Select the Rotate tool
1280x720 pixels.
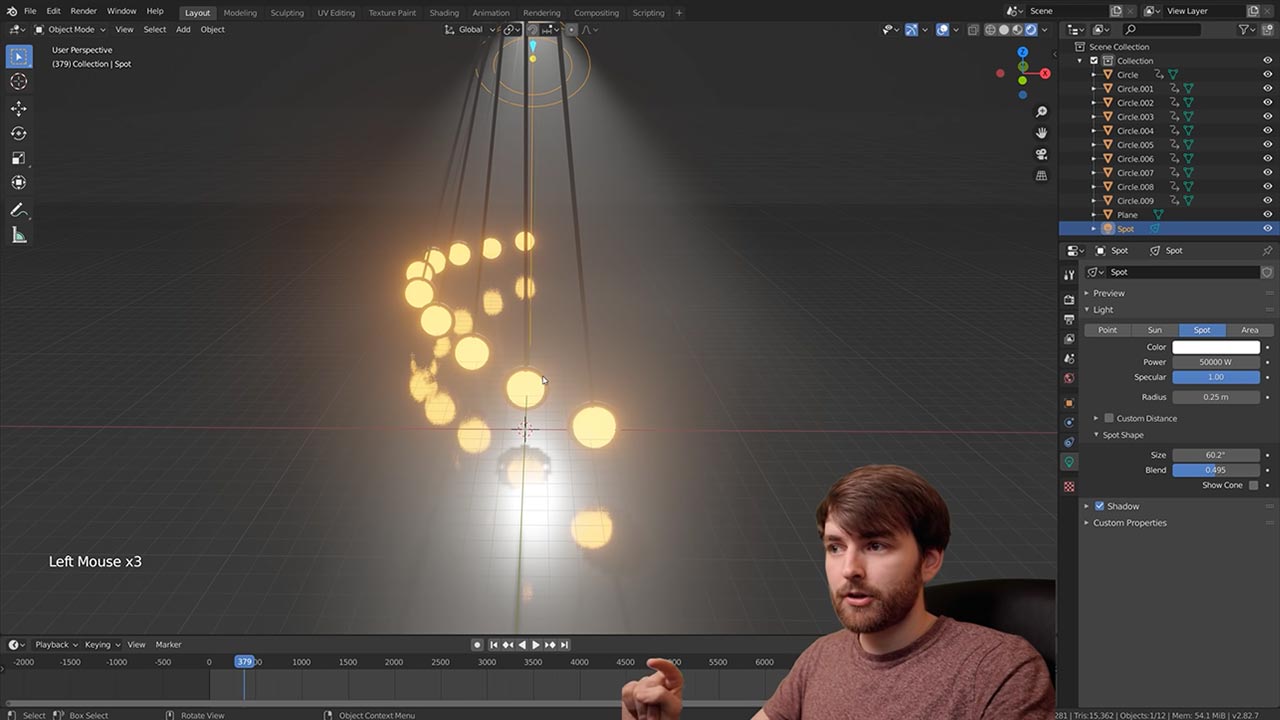click(19, 133)
